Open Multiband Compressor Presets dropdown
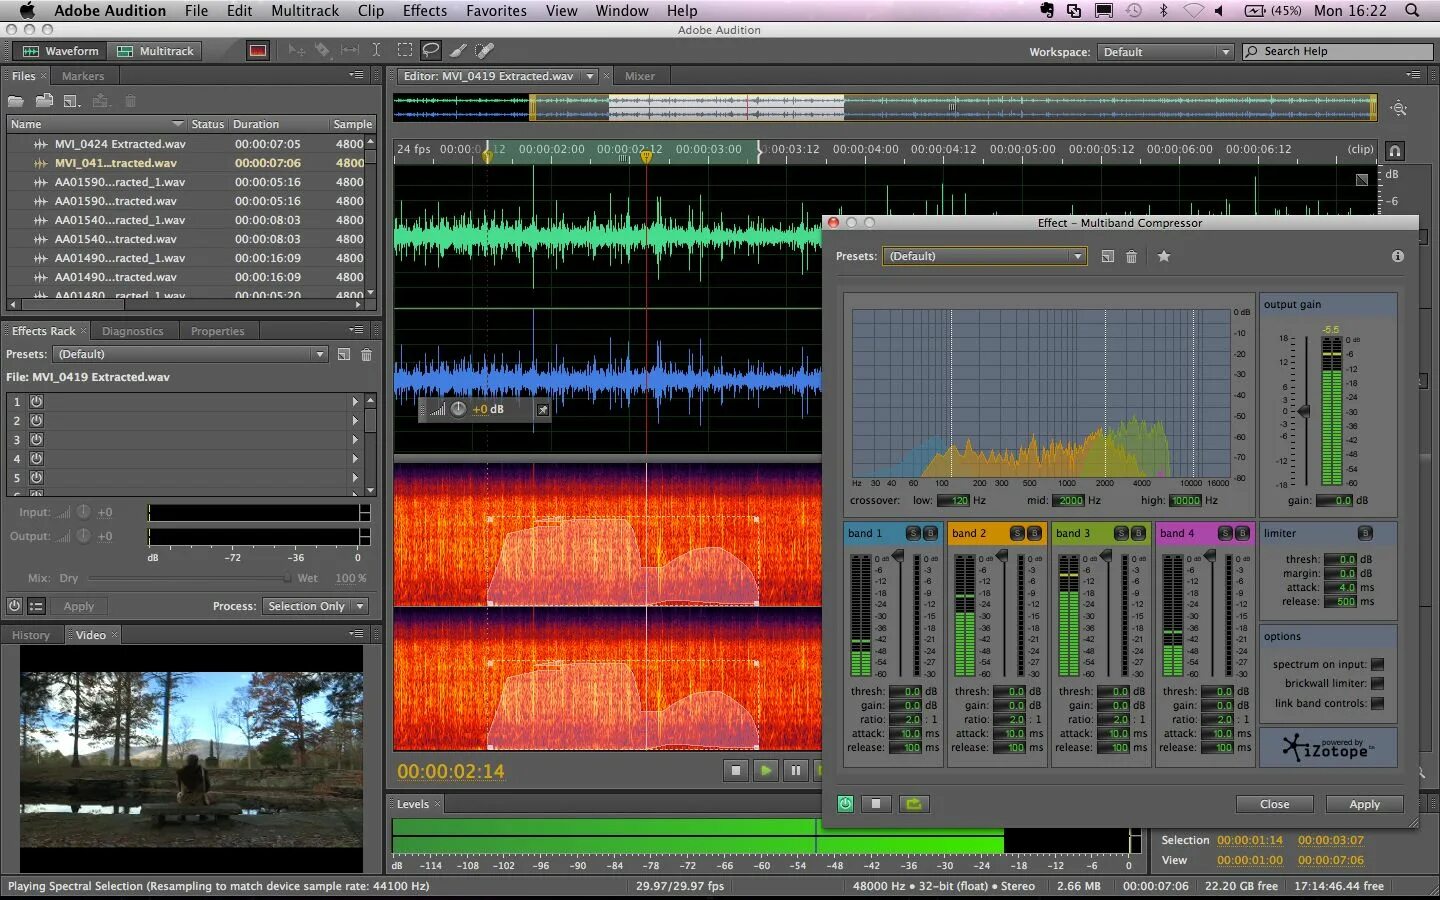Image resolution: width=1440 pixels, height=900 pixels. (984, 256)
